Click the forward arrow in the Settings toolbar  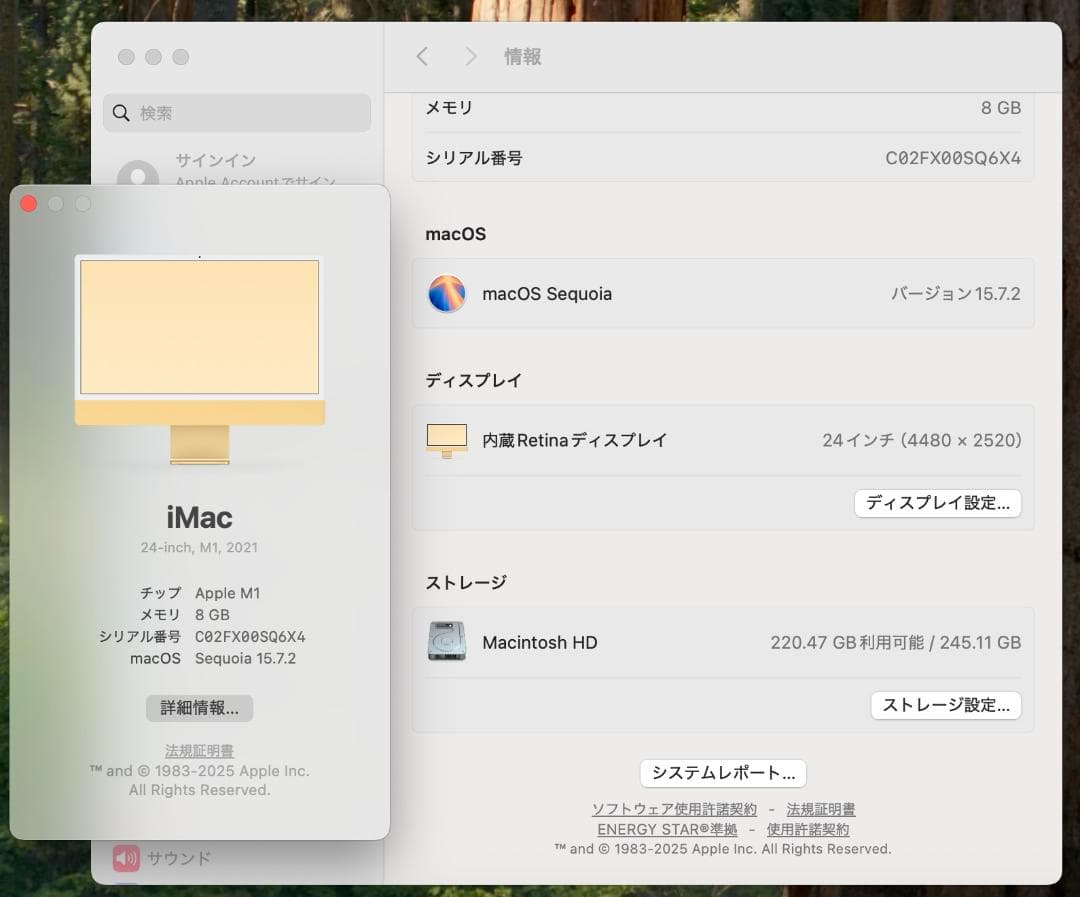[x=470, y=56]
